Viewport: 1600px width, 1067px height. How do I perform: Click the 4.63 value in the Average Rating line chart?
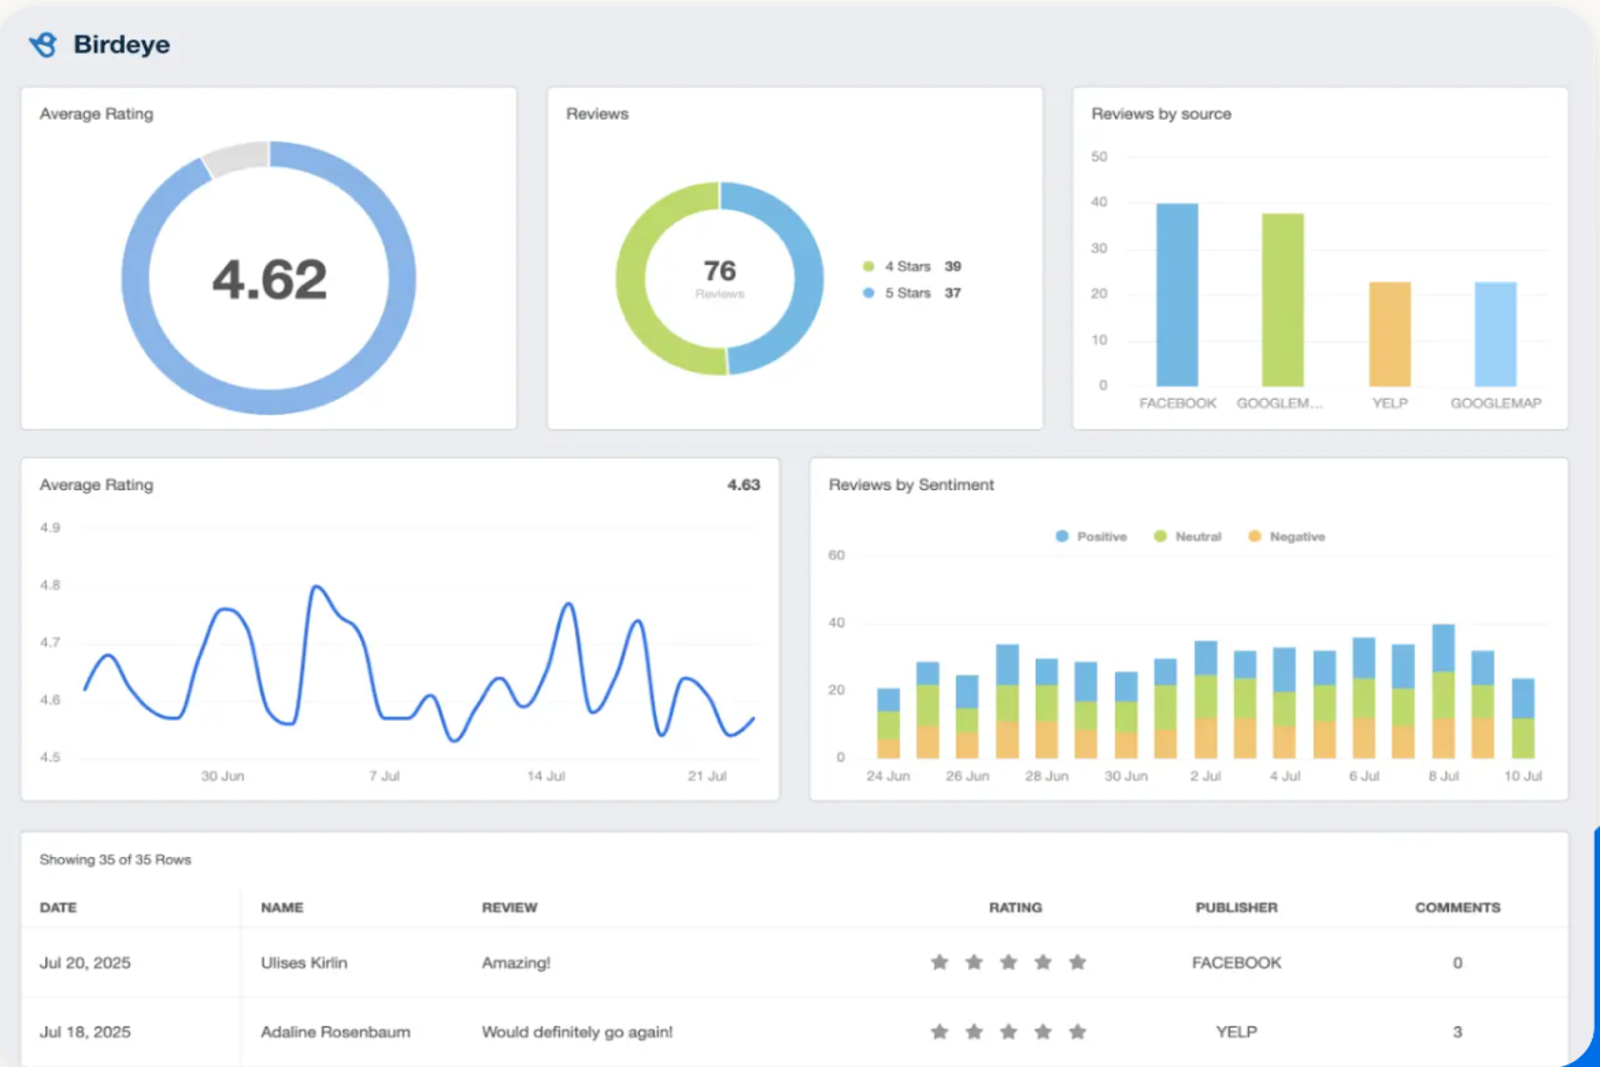(743, 484)
